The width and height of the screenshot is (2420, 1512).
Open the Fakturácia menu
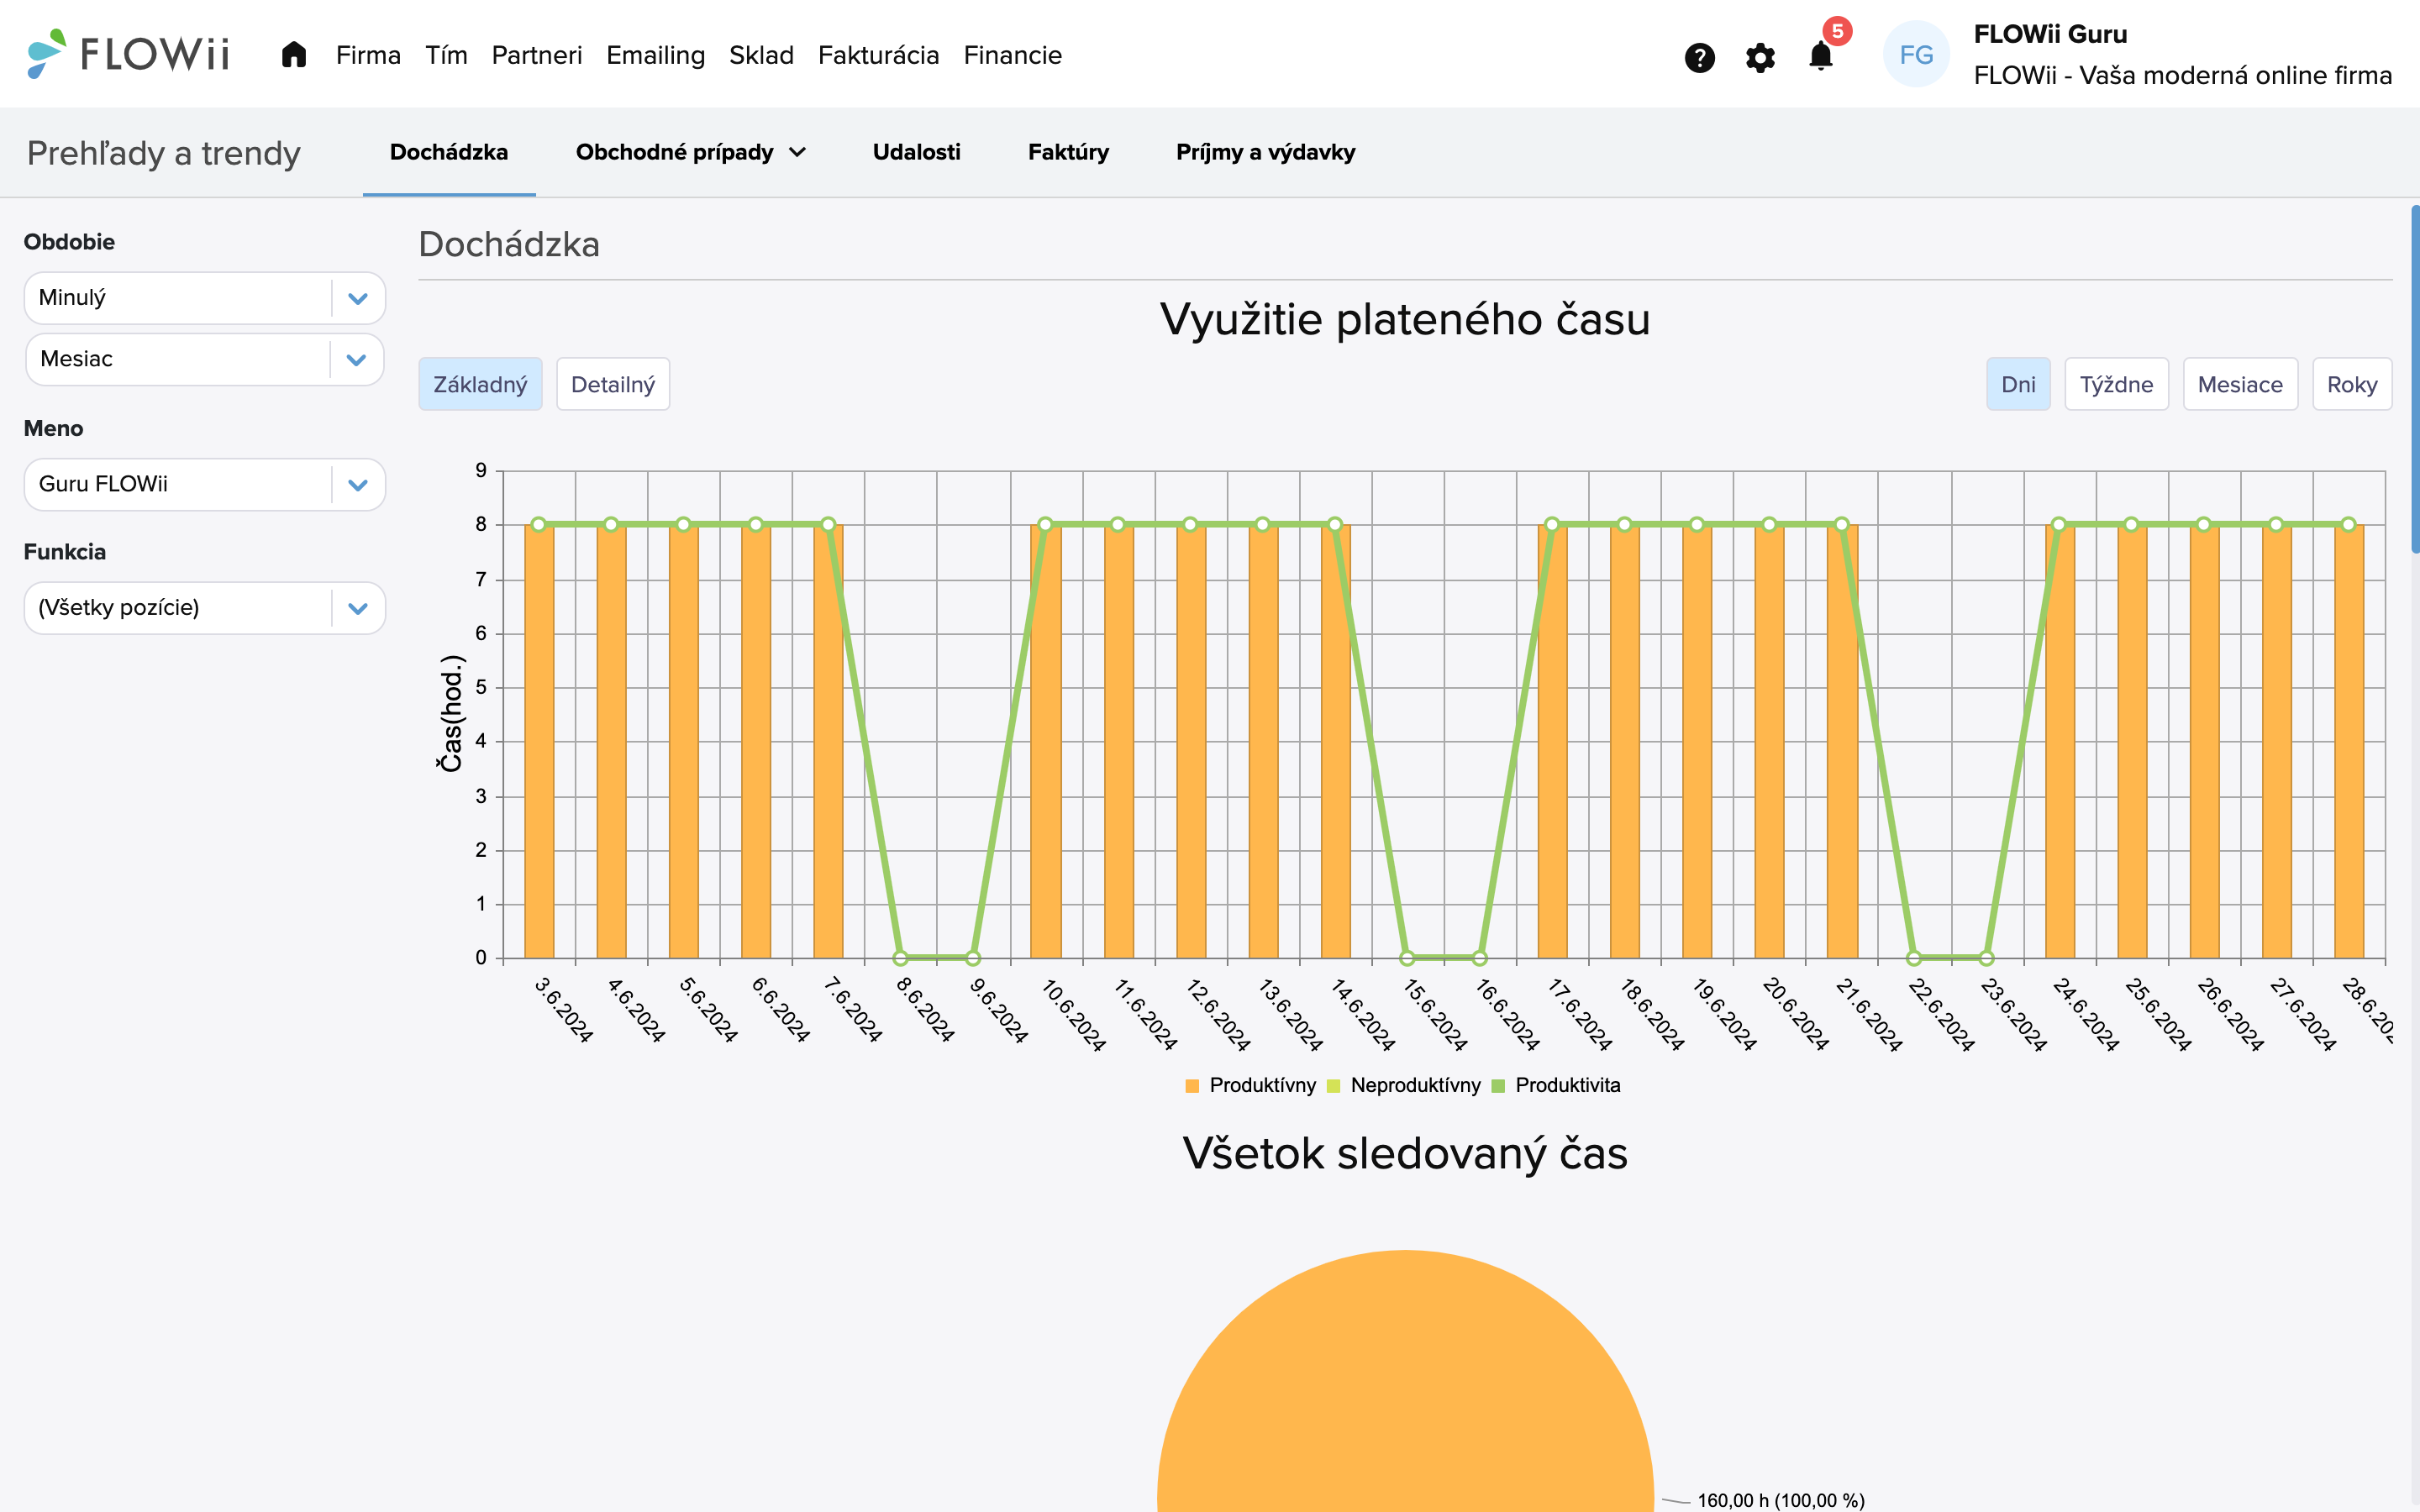878,55
